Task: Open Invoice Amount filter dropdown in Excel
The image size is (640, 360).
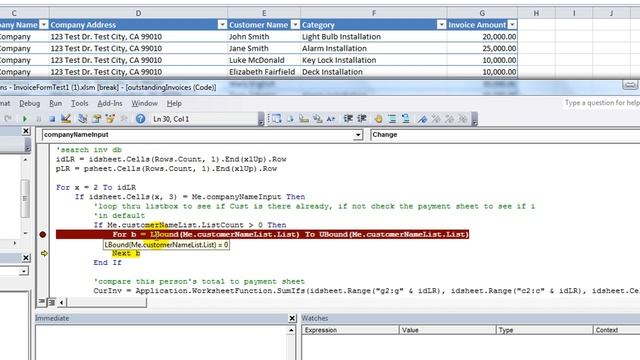Action: click(512, 25)
